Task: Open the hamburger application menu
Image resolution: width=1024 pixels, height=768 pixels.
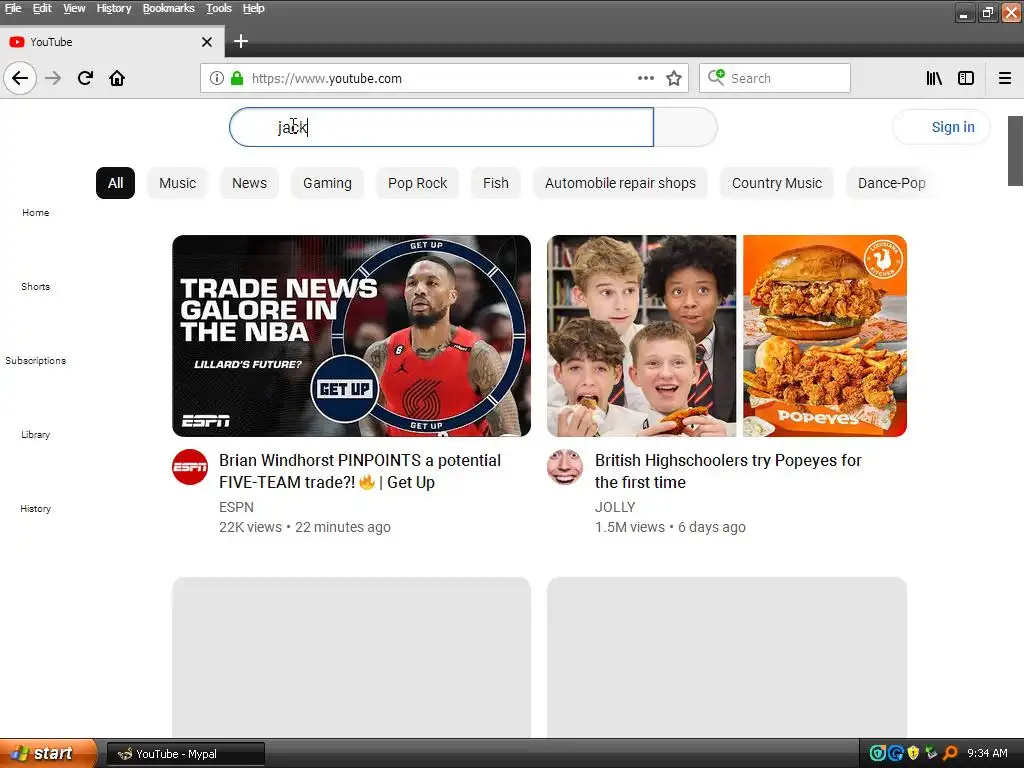Action: point(1004,78)
